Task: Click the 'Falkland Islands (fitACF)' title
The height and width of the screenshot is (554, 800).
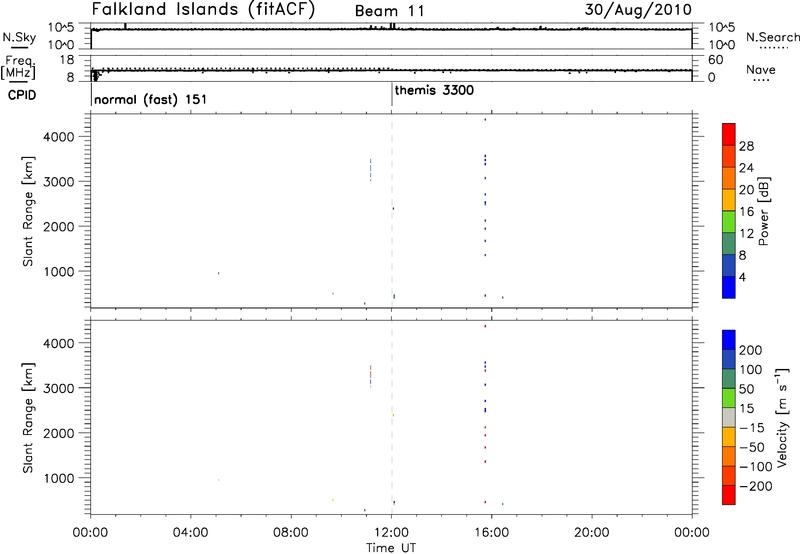Action: (203, 10)
